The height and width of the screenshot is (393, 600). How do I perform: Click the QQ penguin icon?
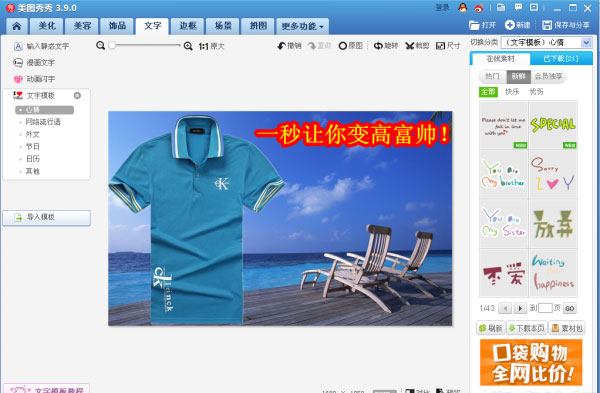click(x=463, y=7)
